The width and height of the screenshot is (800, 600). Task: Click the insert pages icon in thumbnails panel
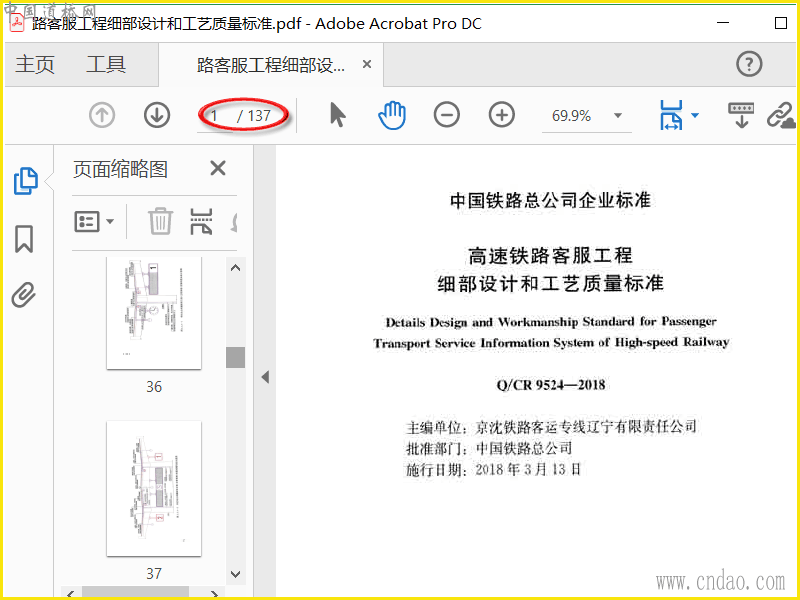point(201,221)
